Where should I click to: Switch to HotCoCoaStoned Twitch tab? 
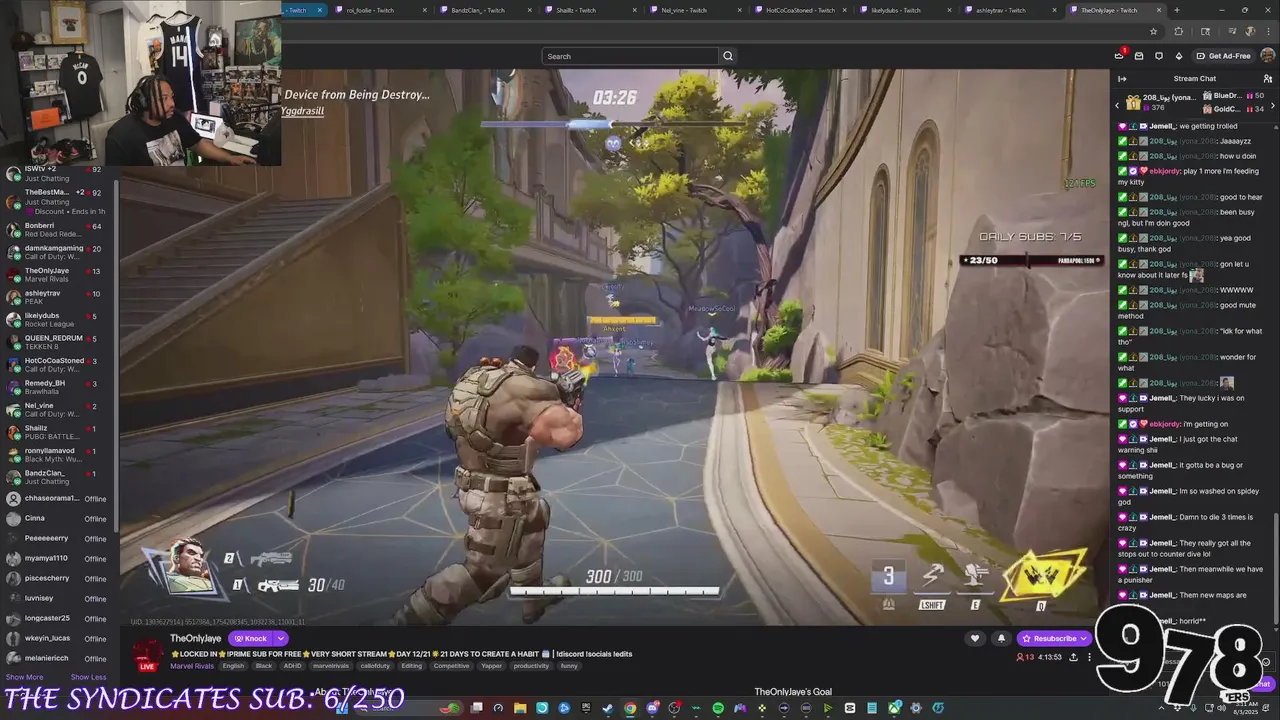801,10
